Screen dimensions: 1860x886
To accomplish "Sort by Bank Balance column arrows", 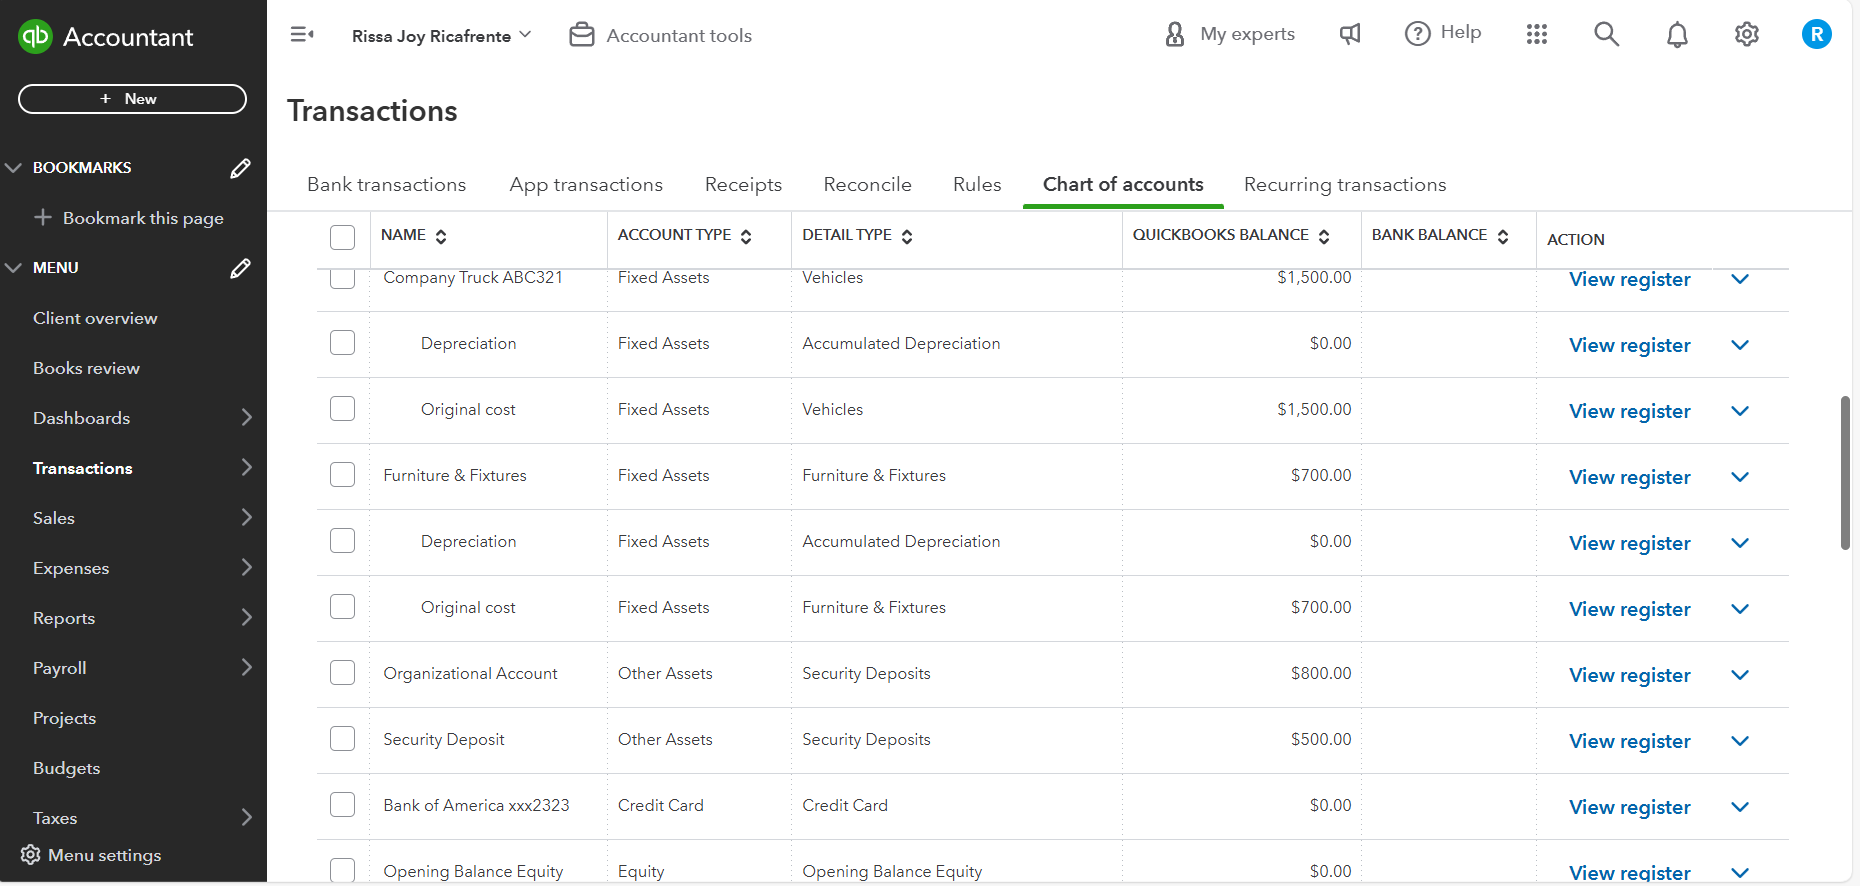I will (1503, 237).
